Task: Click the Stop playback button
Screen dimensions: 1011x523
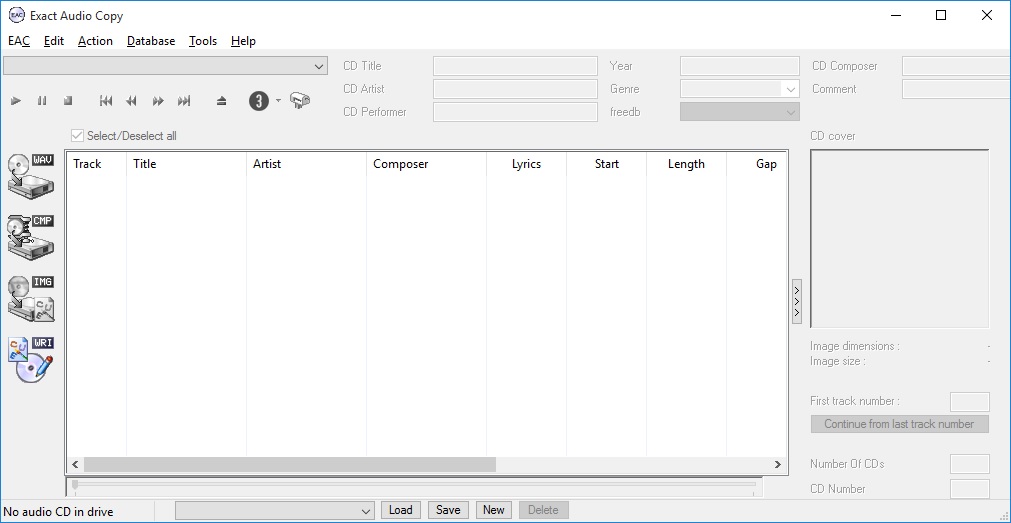Action: (68, 101)
